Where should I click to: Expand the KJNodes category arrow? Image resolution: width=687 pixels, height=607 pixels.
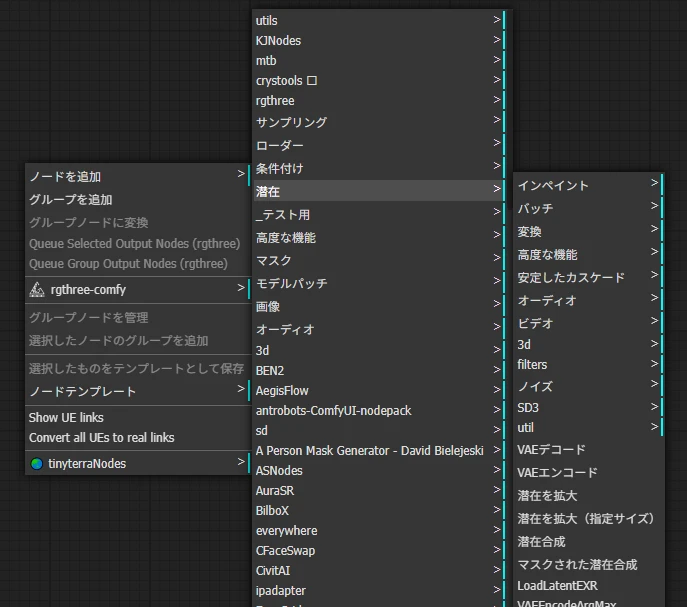496,40
